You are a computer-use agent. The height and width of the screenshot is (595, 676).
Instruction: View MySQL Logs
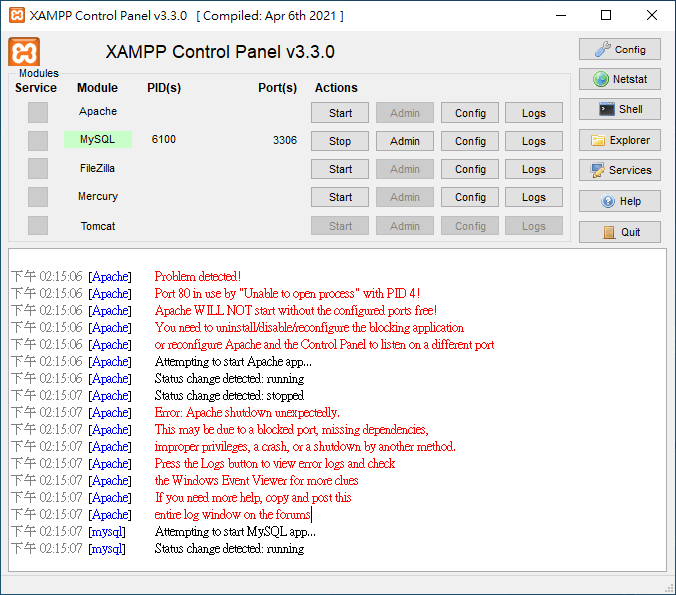[534, 141]
